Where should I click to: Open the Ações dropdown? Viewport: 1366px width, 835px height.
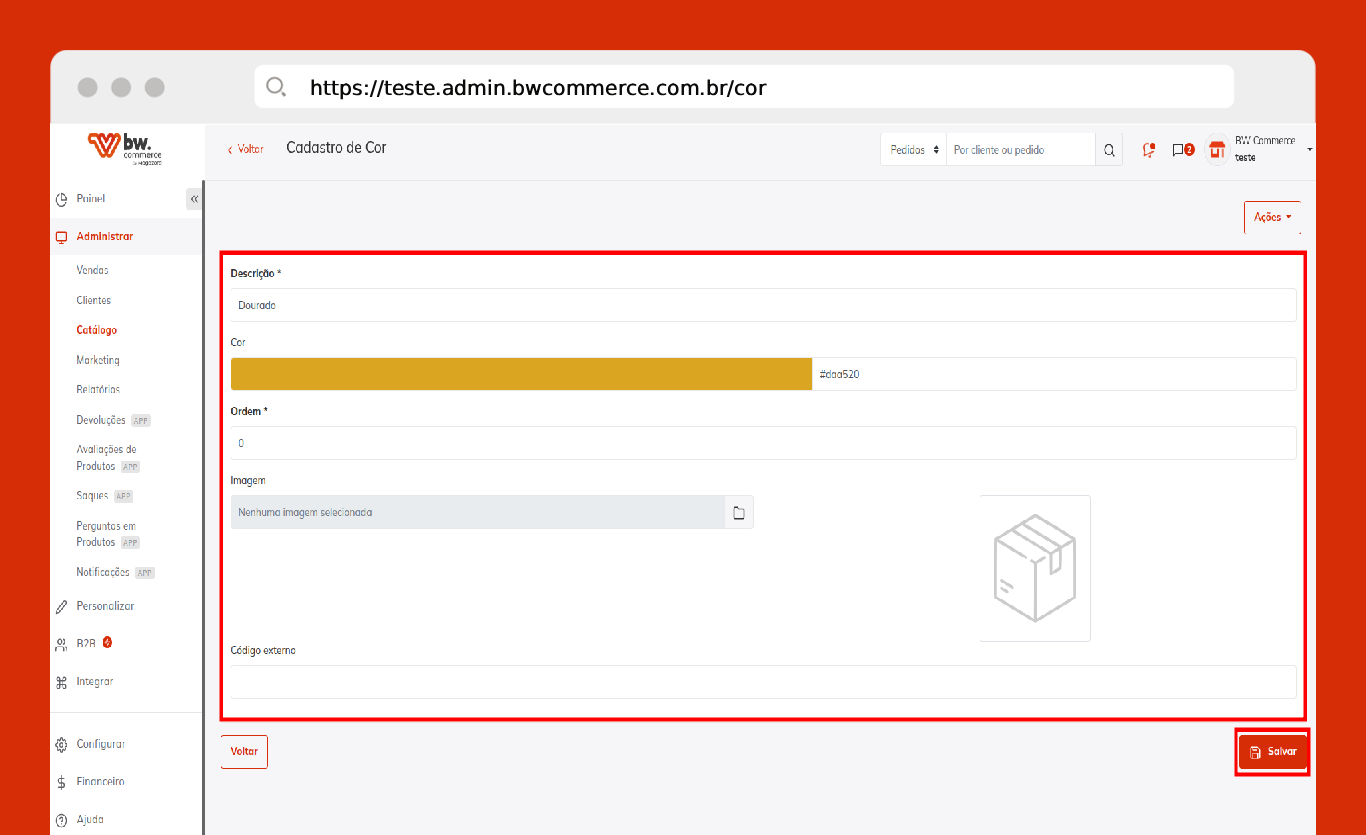(1272, 217)
